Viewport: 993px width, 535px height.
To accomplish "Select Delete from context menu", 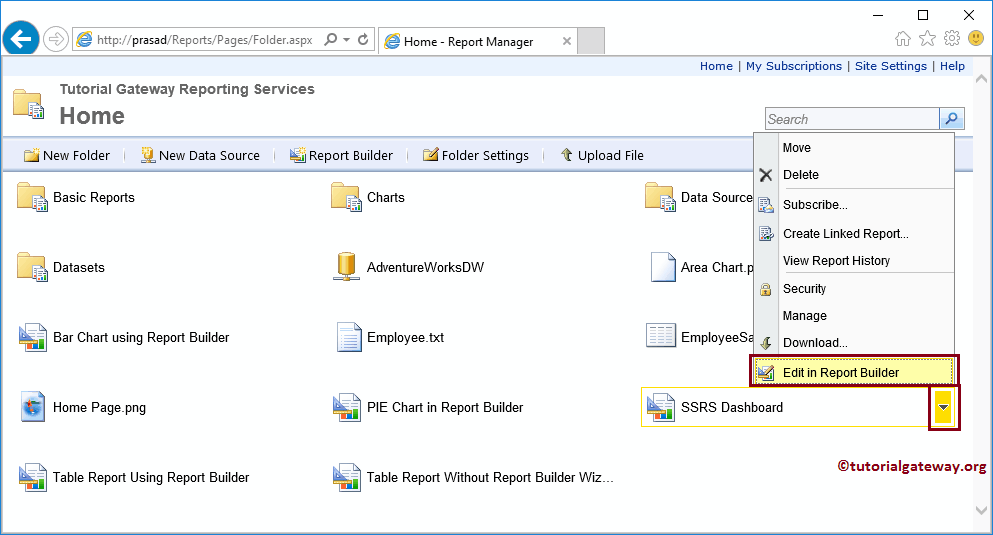I will point(854,175).
